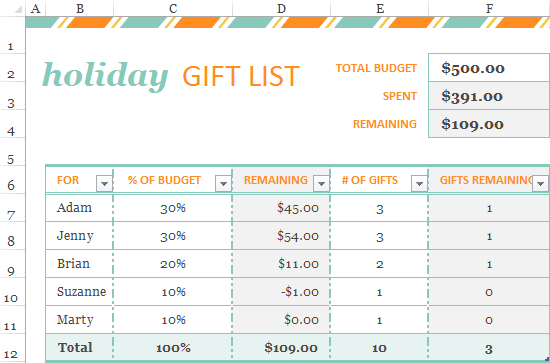Screen dimensions: 550x363
Task: Click Jenny's 30% budget cell
Action: [x=173, y=236]
